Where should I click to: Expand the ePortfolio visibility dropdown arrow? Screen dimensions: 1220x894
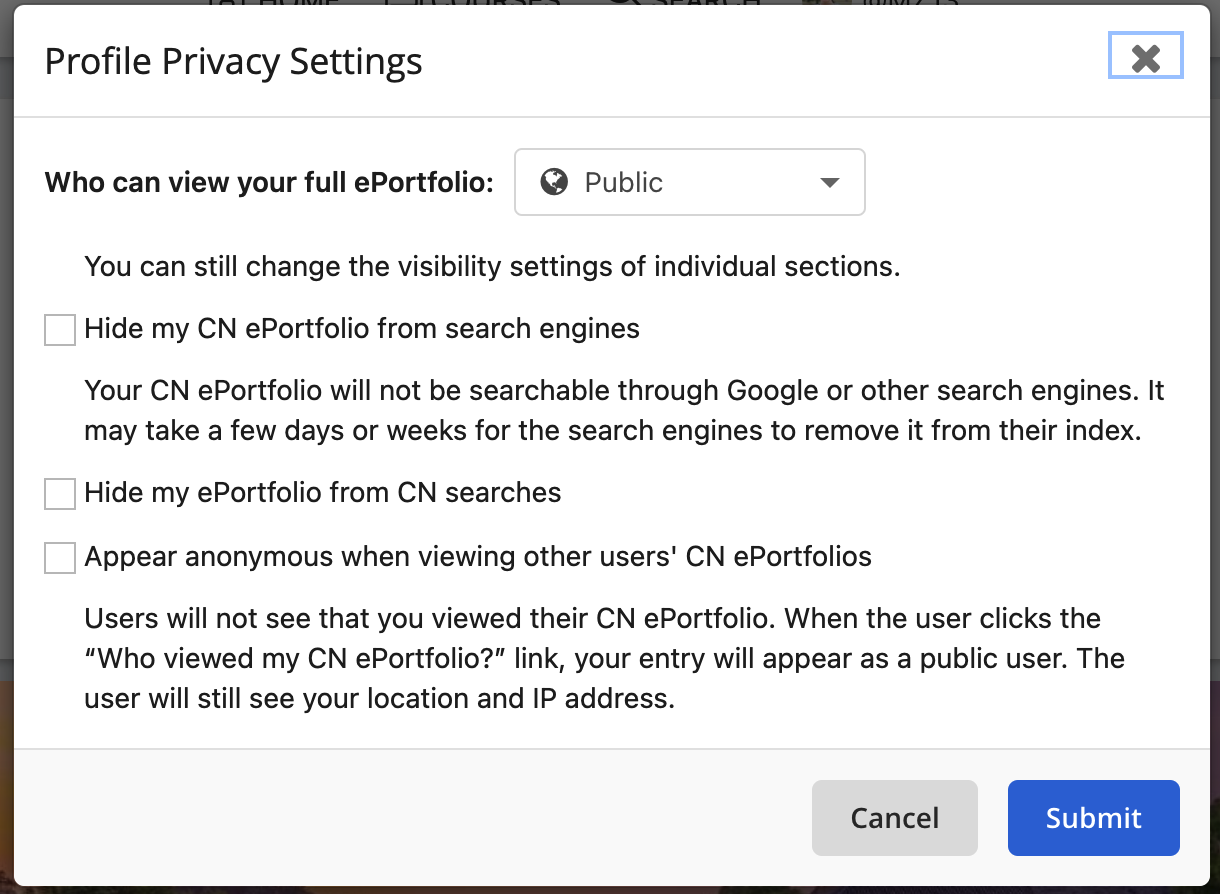click(828, 183)
